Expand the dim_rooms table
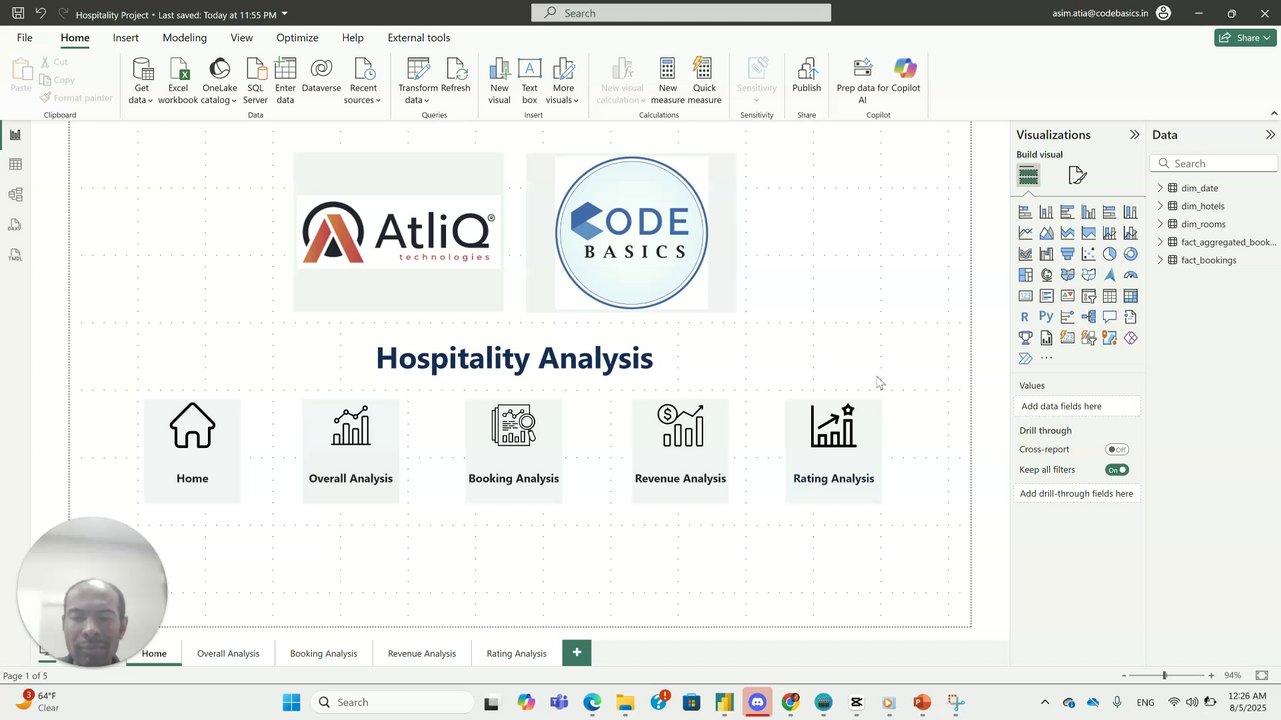The image size is (1281, 720). tap(1160, 224)
